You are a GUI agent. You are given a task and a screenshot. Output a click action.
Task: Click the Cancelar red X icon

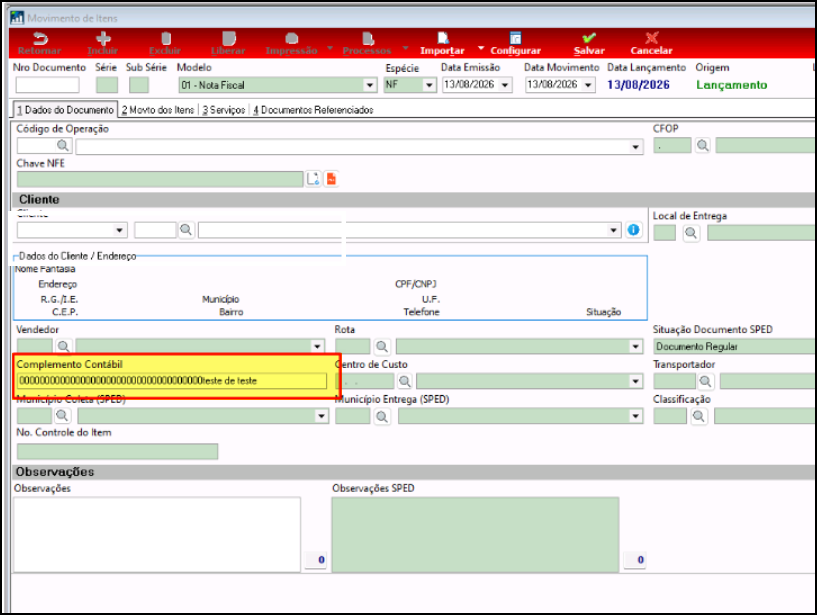pyautogui.click(x=651, y=38)
